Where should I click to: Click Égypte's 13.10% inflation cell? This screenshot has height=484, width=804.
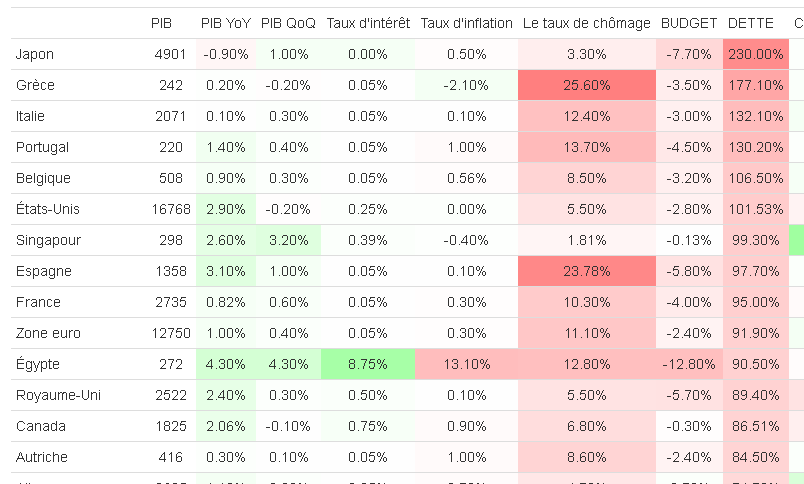click(x=466, y=364)
